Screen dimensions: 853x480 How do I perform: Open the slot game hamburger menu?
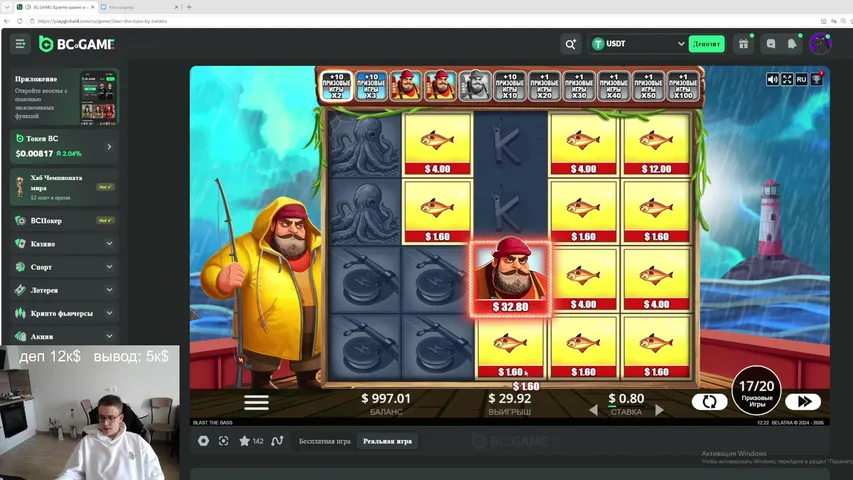(256, 402)
